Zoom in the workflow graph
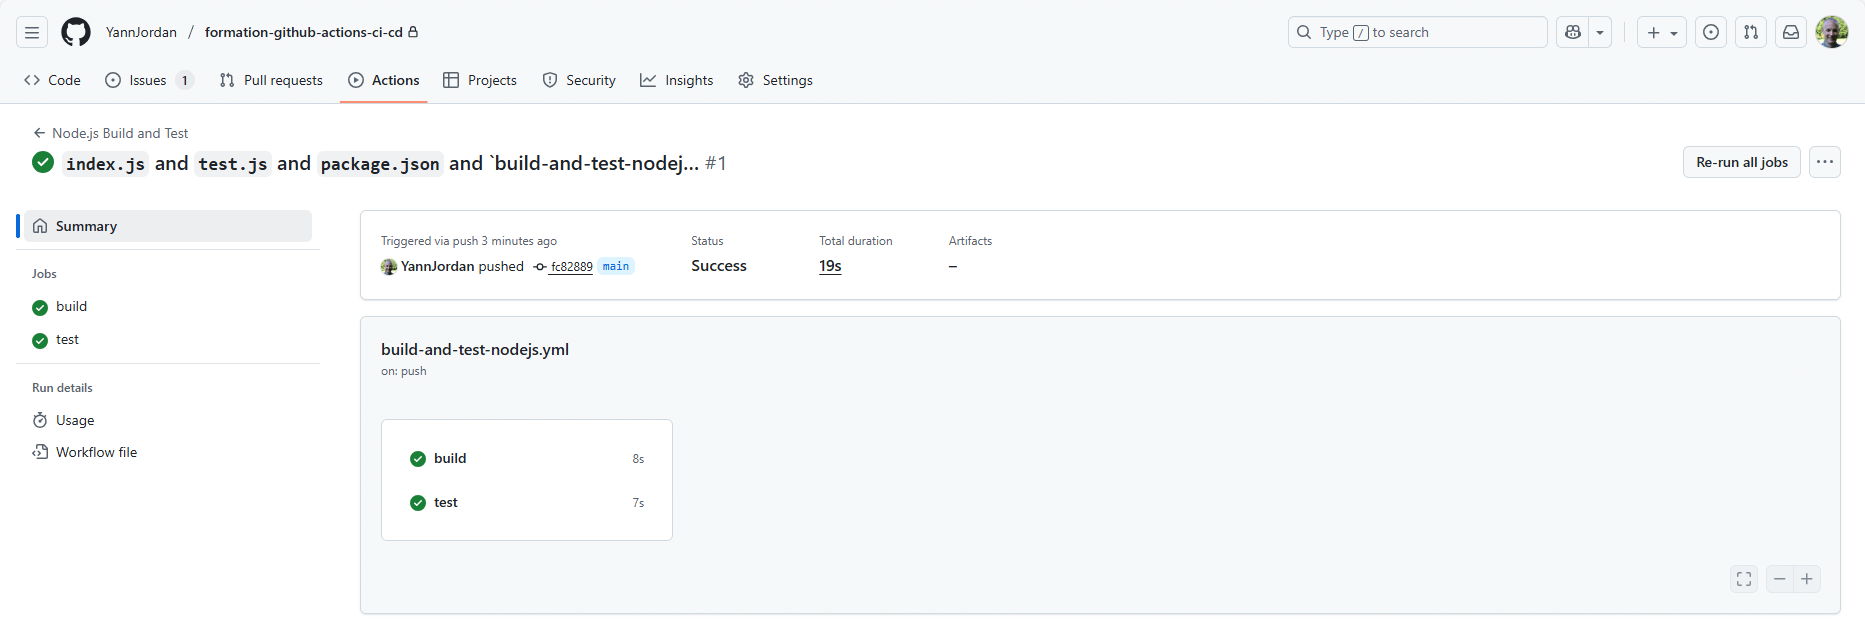Viewport: 1865px width, 624px height. 1807,579
